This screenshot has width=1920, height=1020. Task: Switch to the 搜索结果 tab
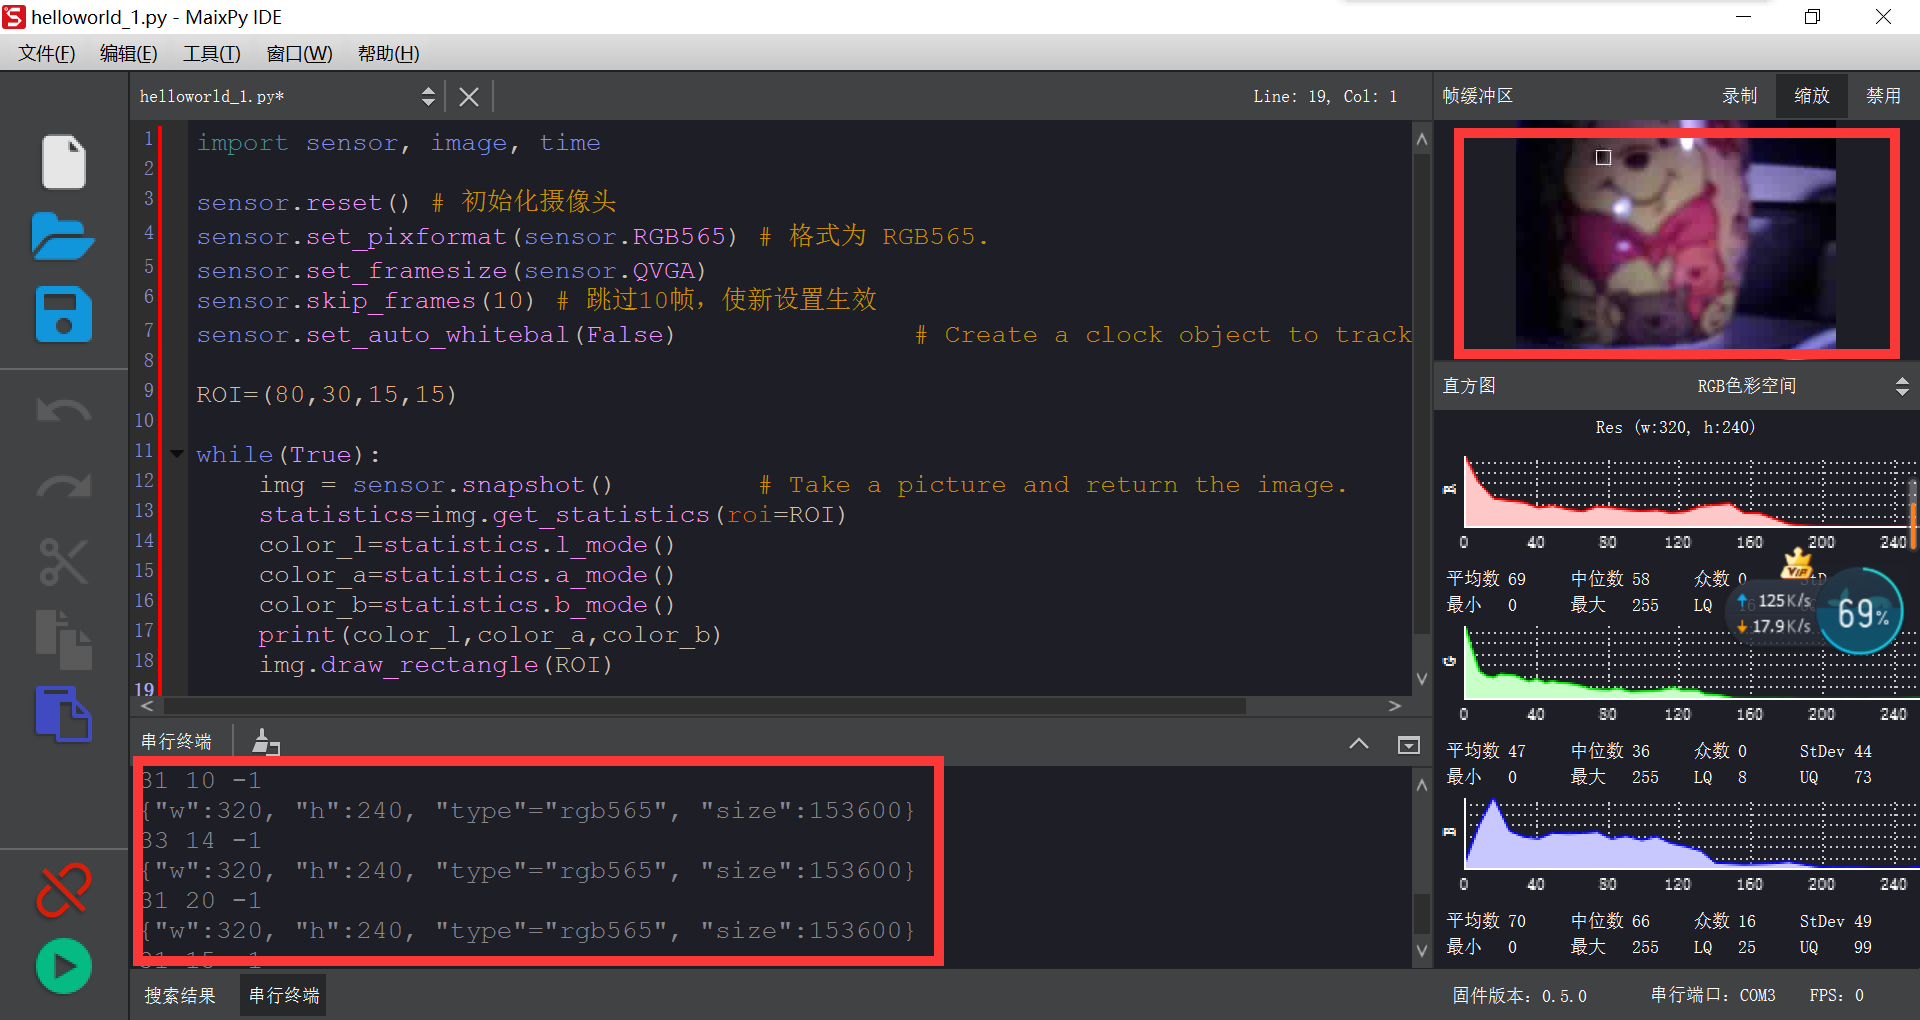click(x=180, y=995)
